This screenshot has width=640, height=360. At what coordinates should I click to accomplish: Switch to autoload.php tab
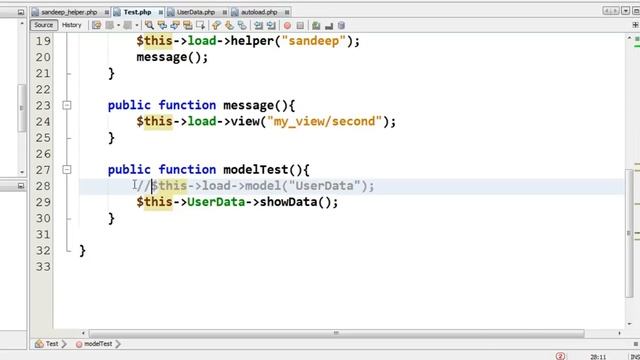(259, 12)
